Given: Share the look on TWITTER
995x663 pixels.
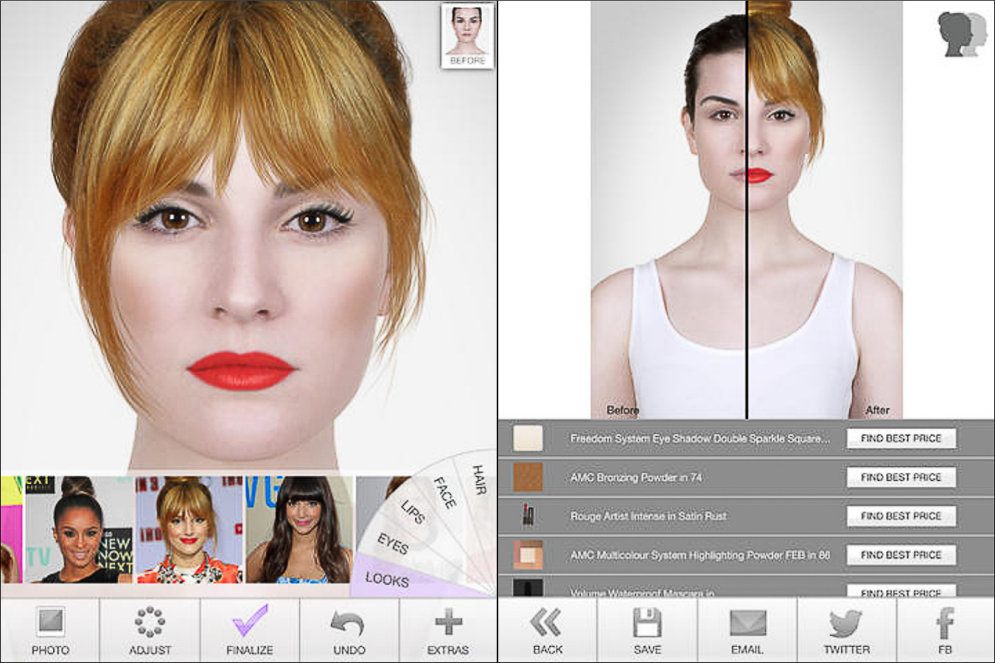Looking at the screenshot, I should click(x=847, y=630).
